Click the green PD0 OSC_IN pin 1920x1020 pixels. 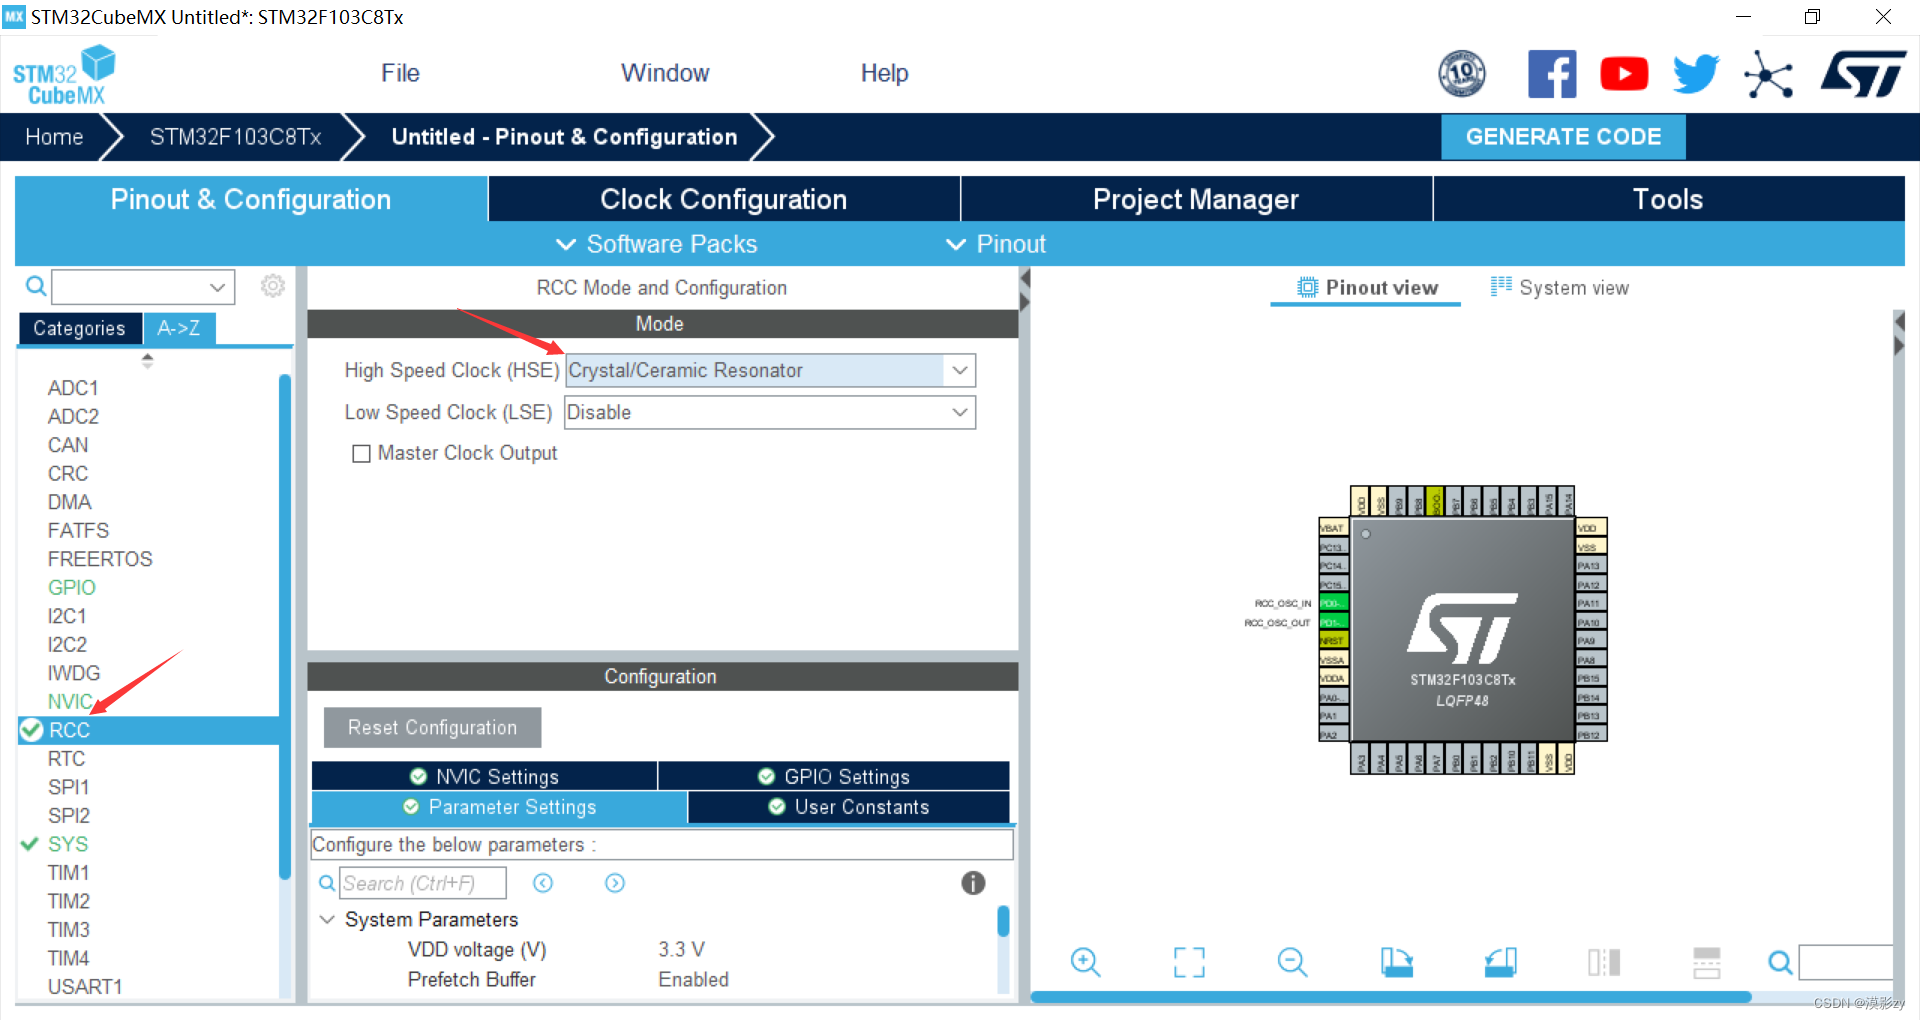point(1333,603)
